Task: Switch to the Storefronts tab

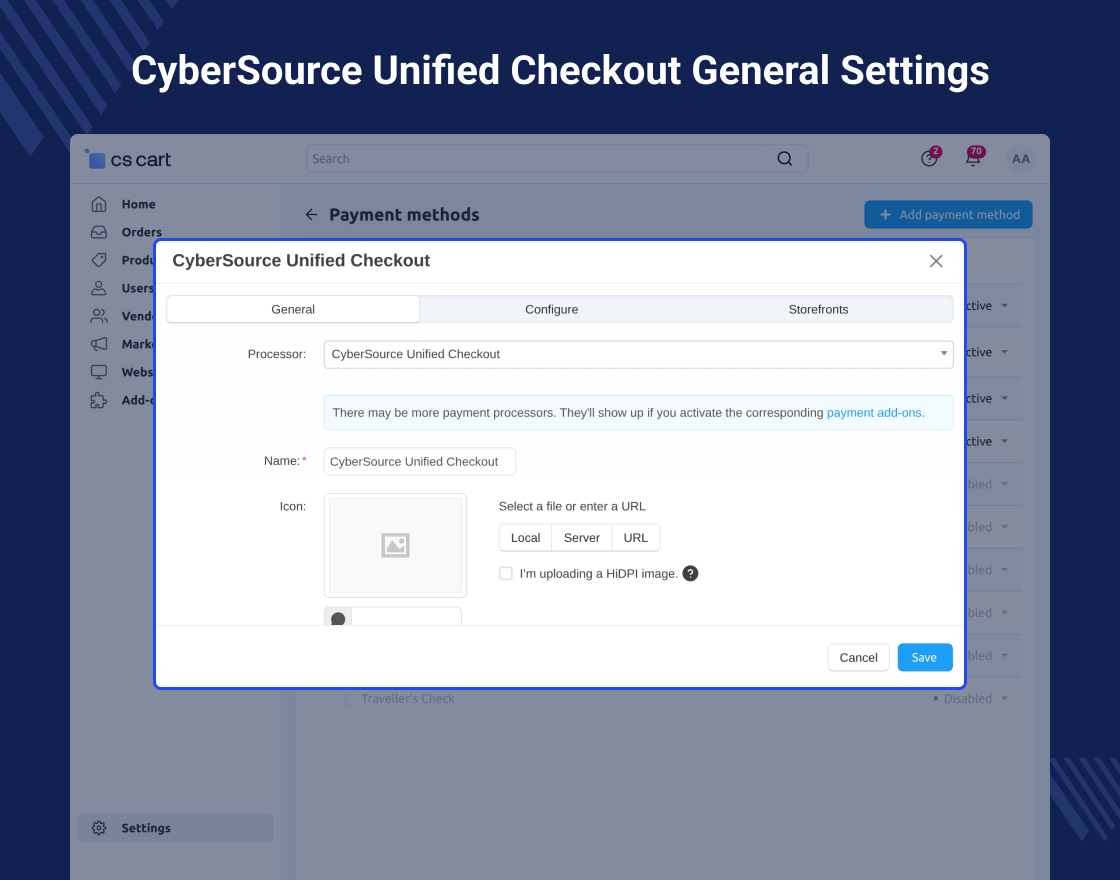Action: [818, 309]
